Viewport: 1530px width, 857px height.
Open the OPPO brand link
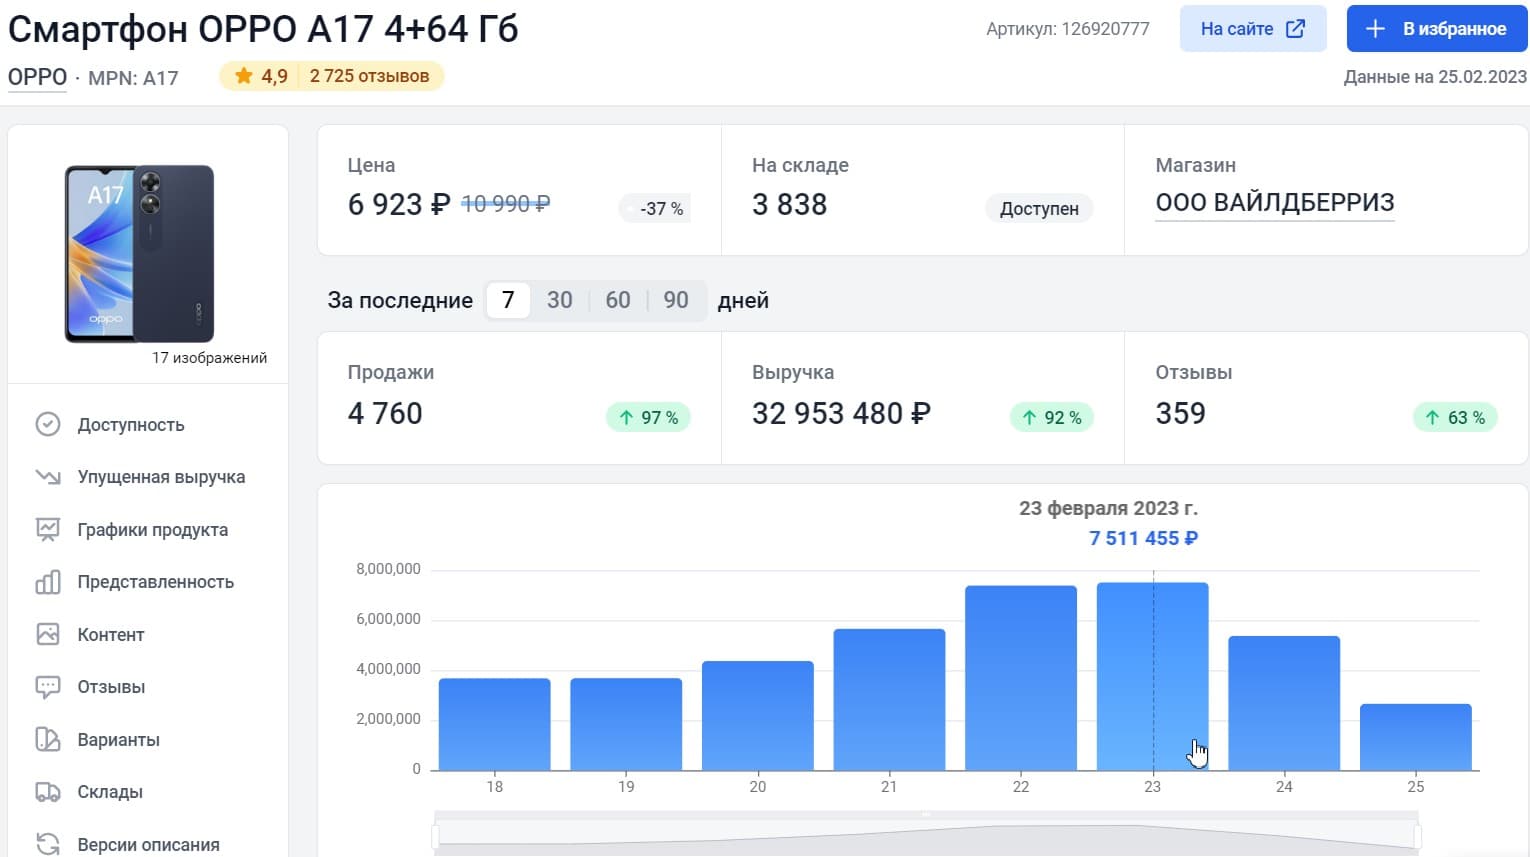[37, 77]
